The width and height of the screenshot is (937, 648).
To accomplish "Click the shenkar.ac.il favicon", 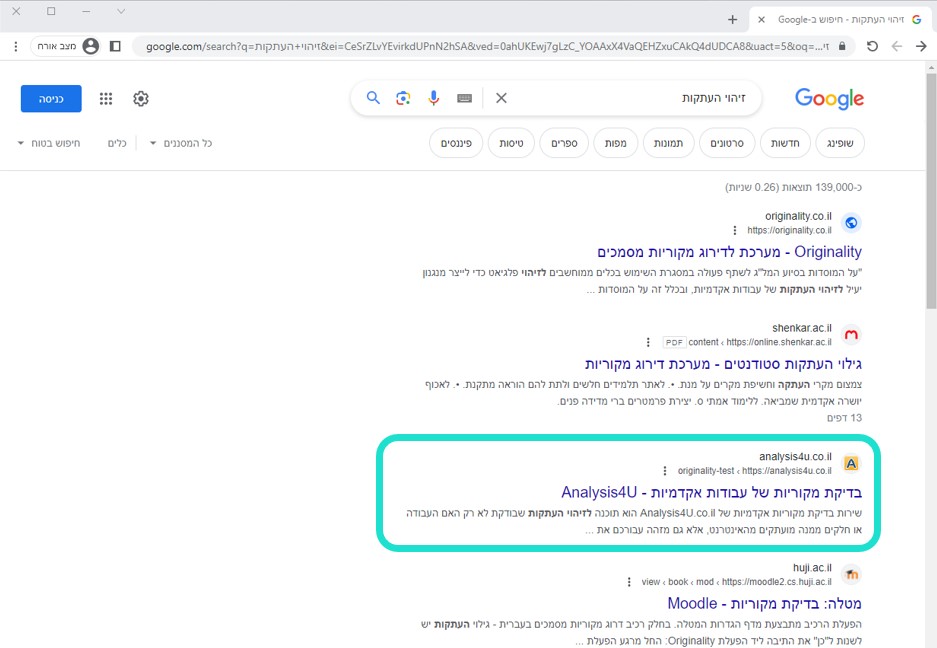I will [x=851, y=335].
